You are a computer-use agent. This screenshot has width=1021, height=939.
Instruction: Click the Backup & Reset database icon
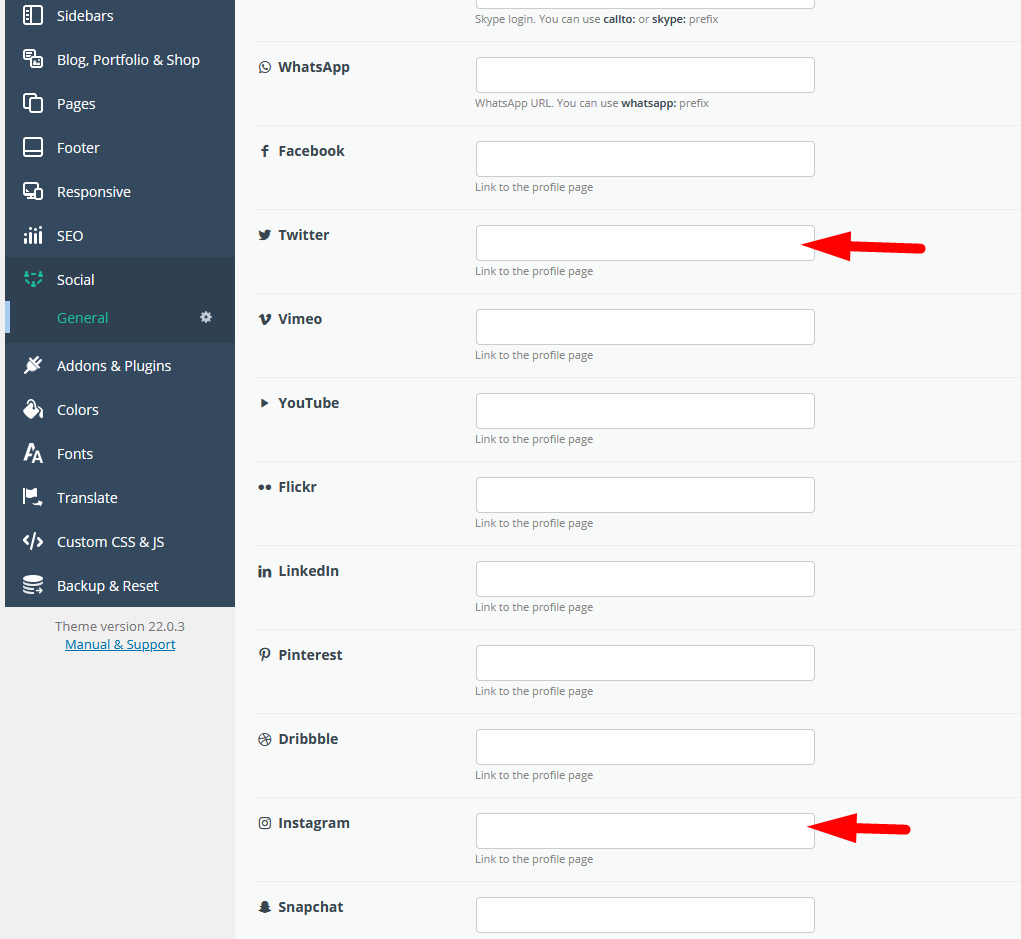pos(33,585)
